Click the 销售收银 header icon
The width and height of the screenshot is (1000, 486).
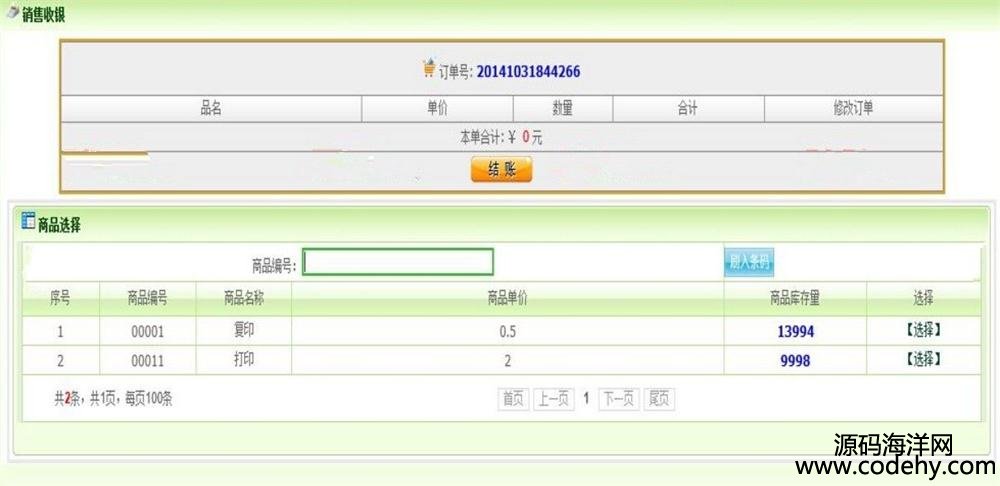[x=12, y=12]
